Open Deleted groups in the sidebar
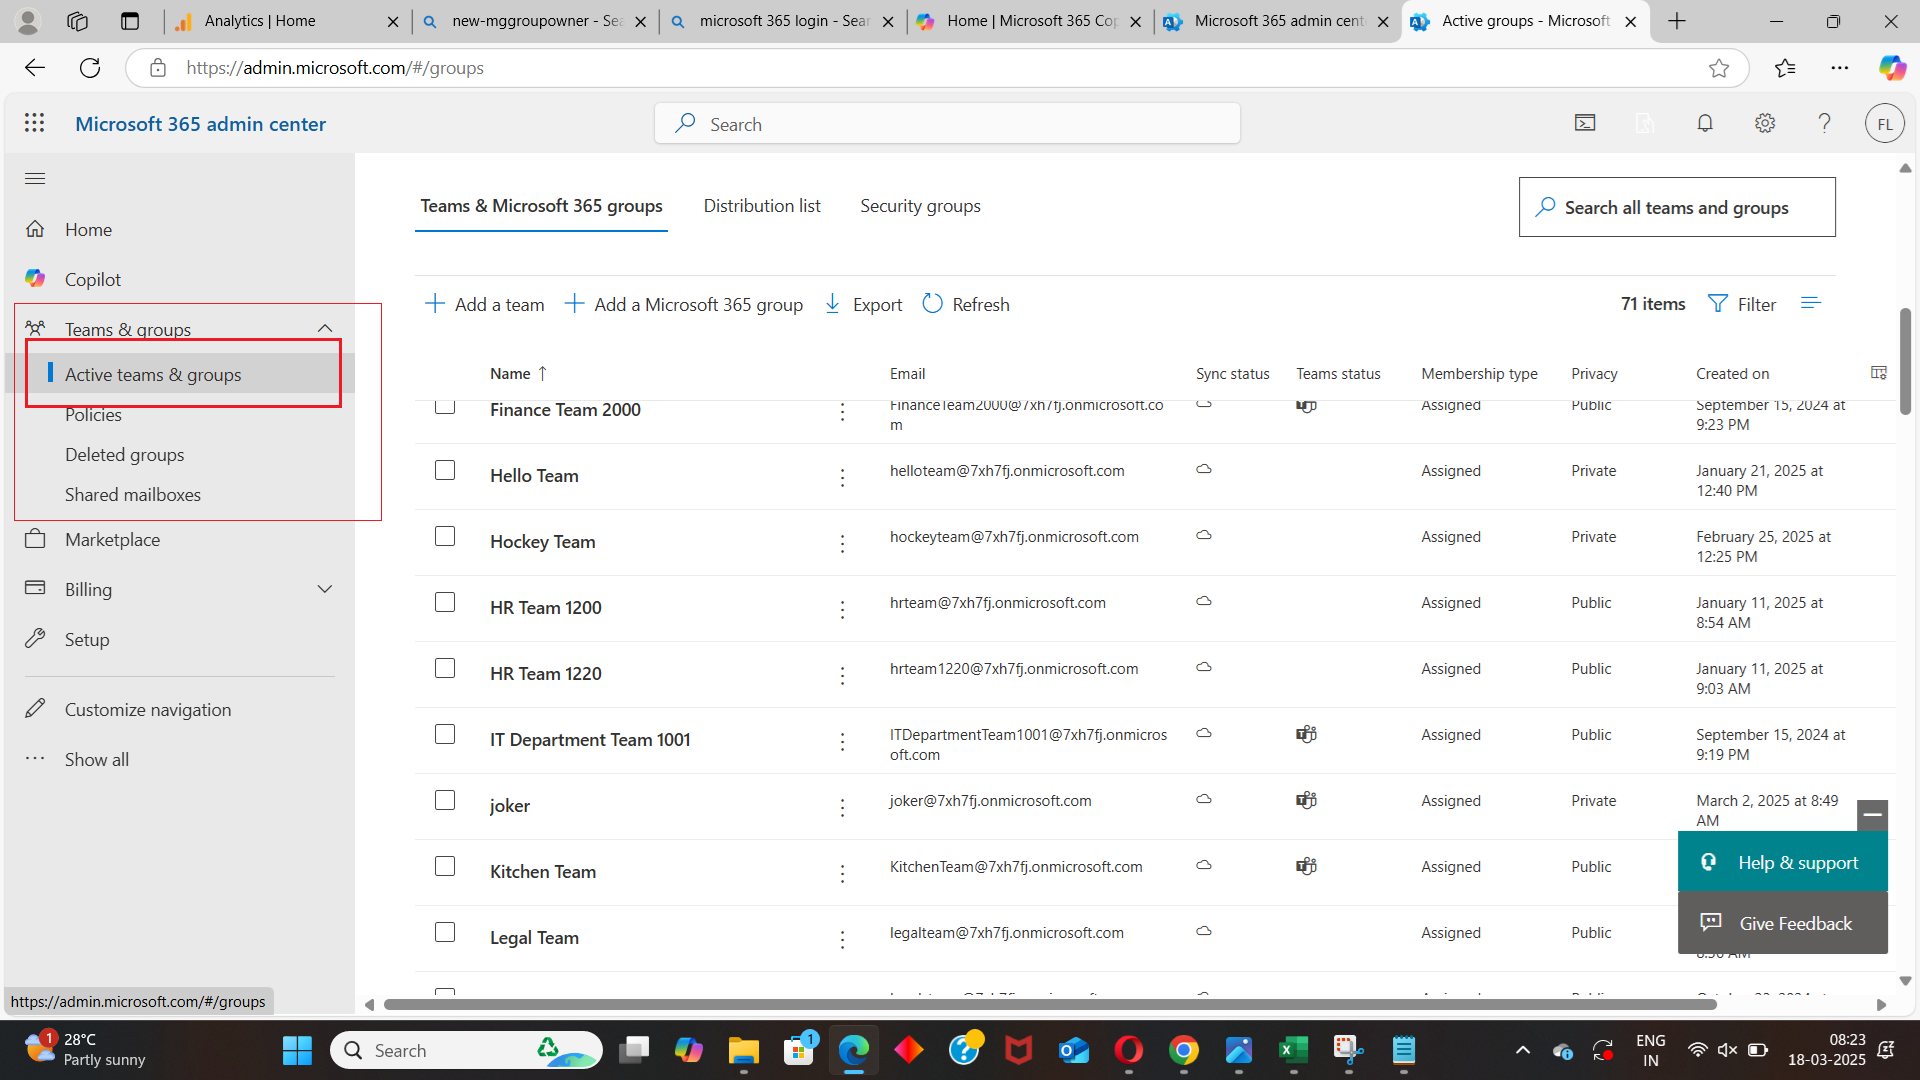Image resolution: width=1920 pixels, height=1080 pixels. (125, 454)
